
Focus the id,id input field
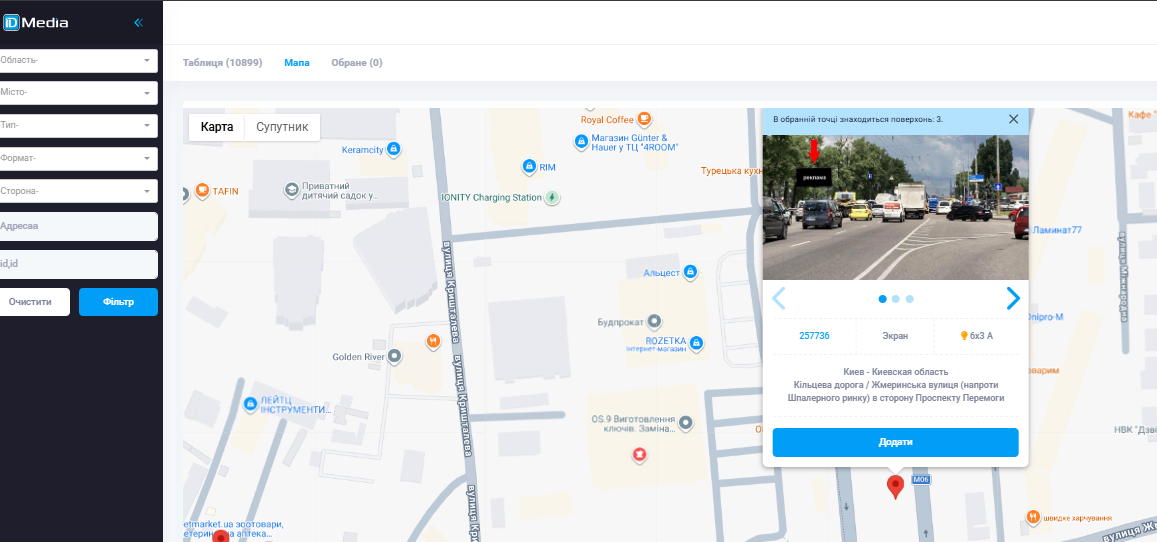(x=77, y=264)
